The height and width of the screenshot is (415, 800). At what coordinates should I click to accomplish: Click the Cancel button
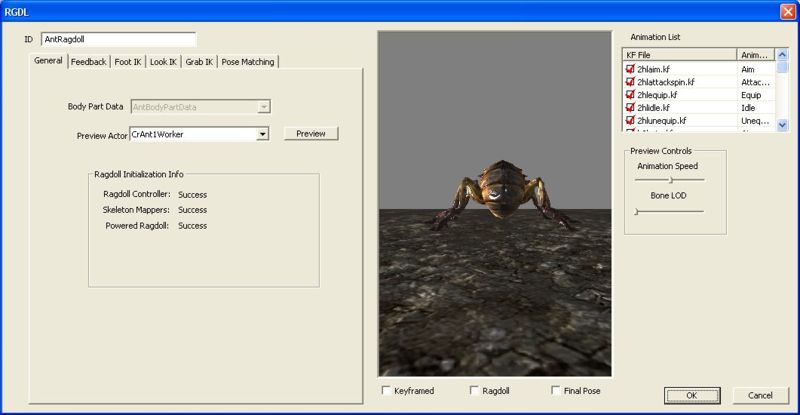[x=760, y=395]
